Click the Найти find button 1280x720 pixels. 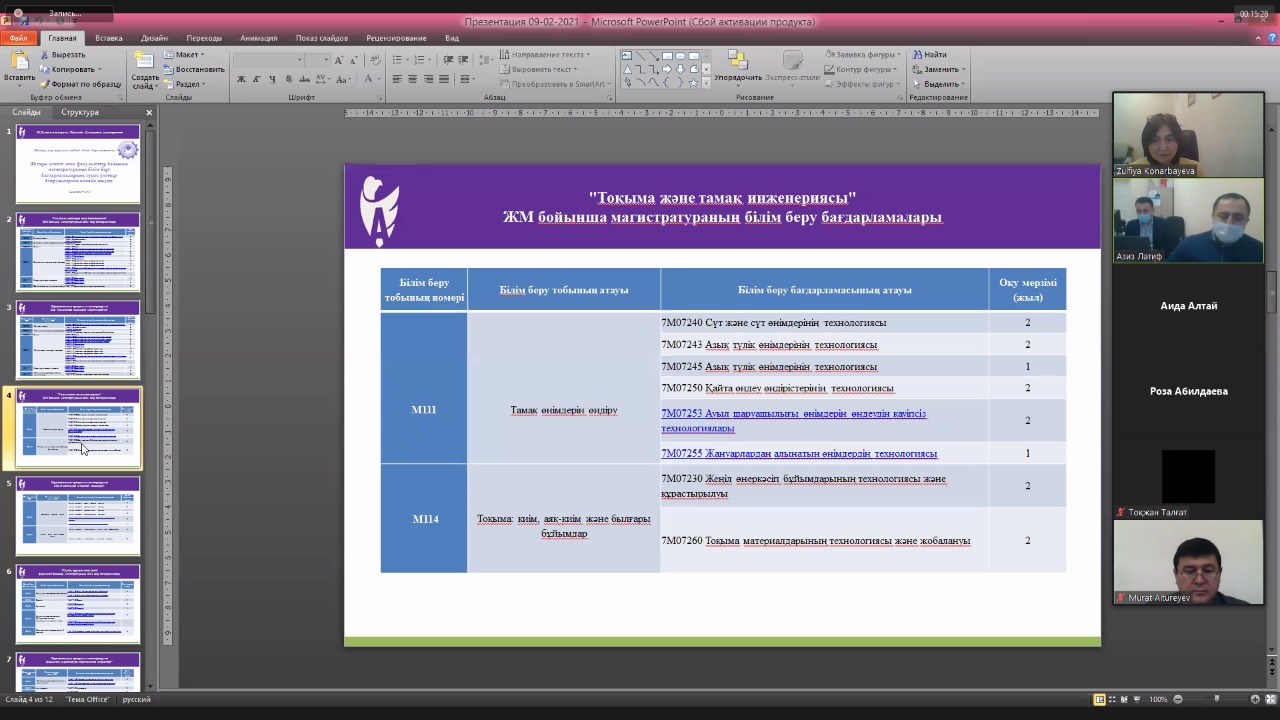[929, 55]
